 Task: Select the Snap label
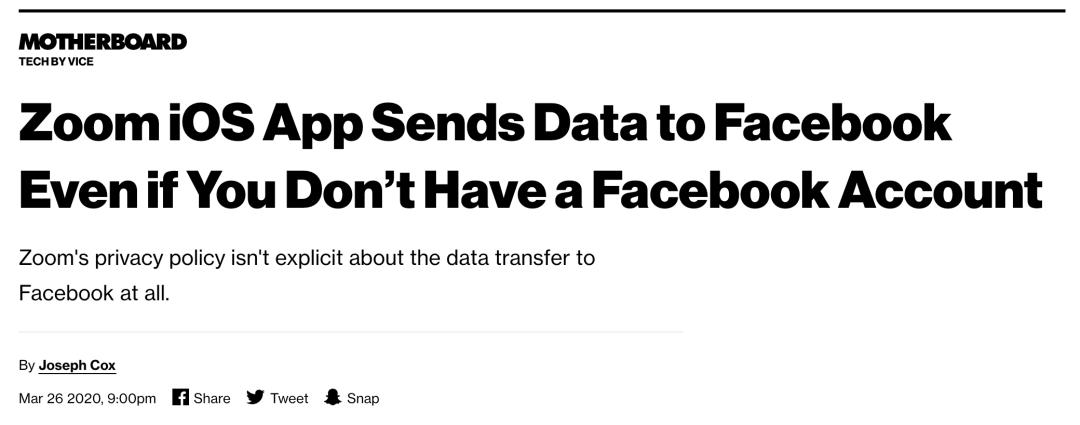363,398
